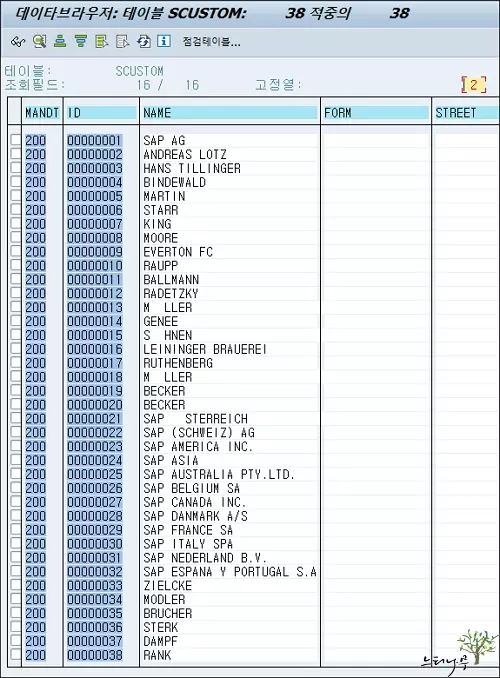Screen dimensions: 500x678
Task: Select the NAME column header
Action: pyautogui.click(x=230, y=113)
